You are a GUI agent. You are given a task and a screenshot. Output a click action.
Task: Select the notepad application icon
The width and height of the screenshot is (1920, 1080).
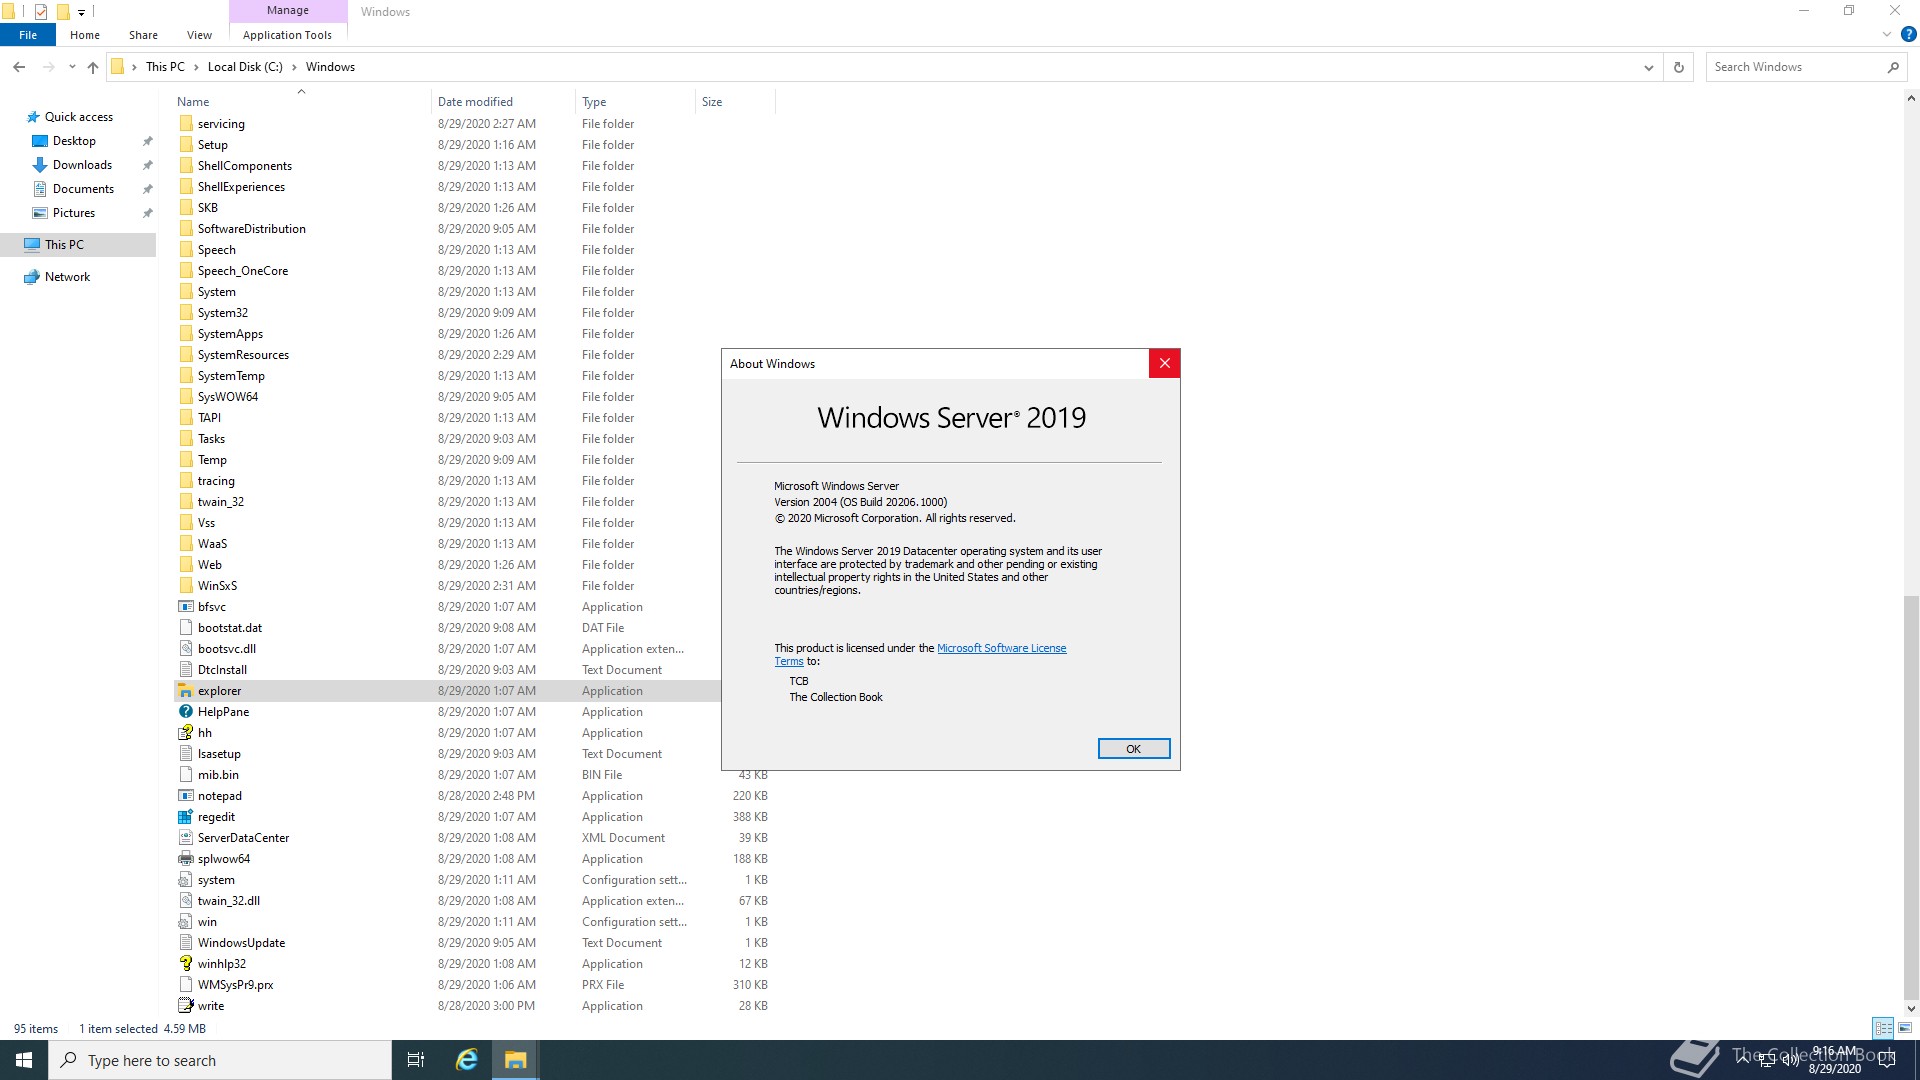(x=186, y=796)
